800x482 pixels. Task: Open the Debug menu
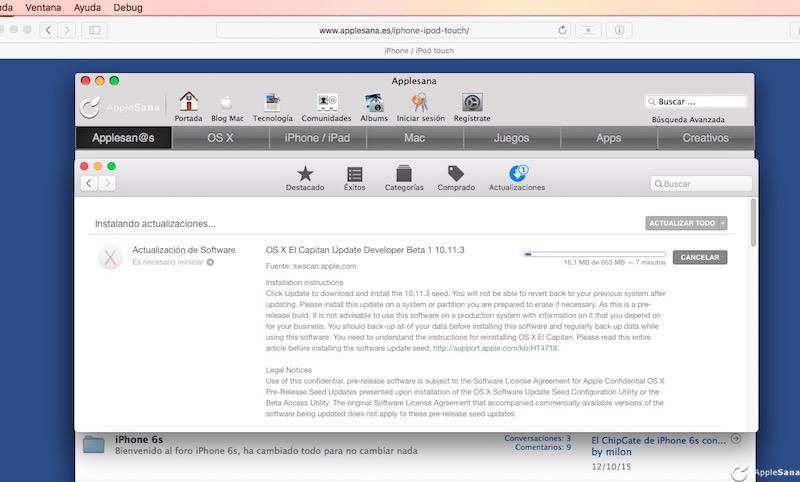pos(128,8)
